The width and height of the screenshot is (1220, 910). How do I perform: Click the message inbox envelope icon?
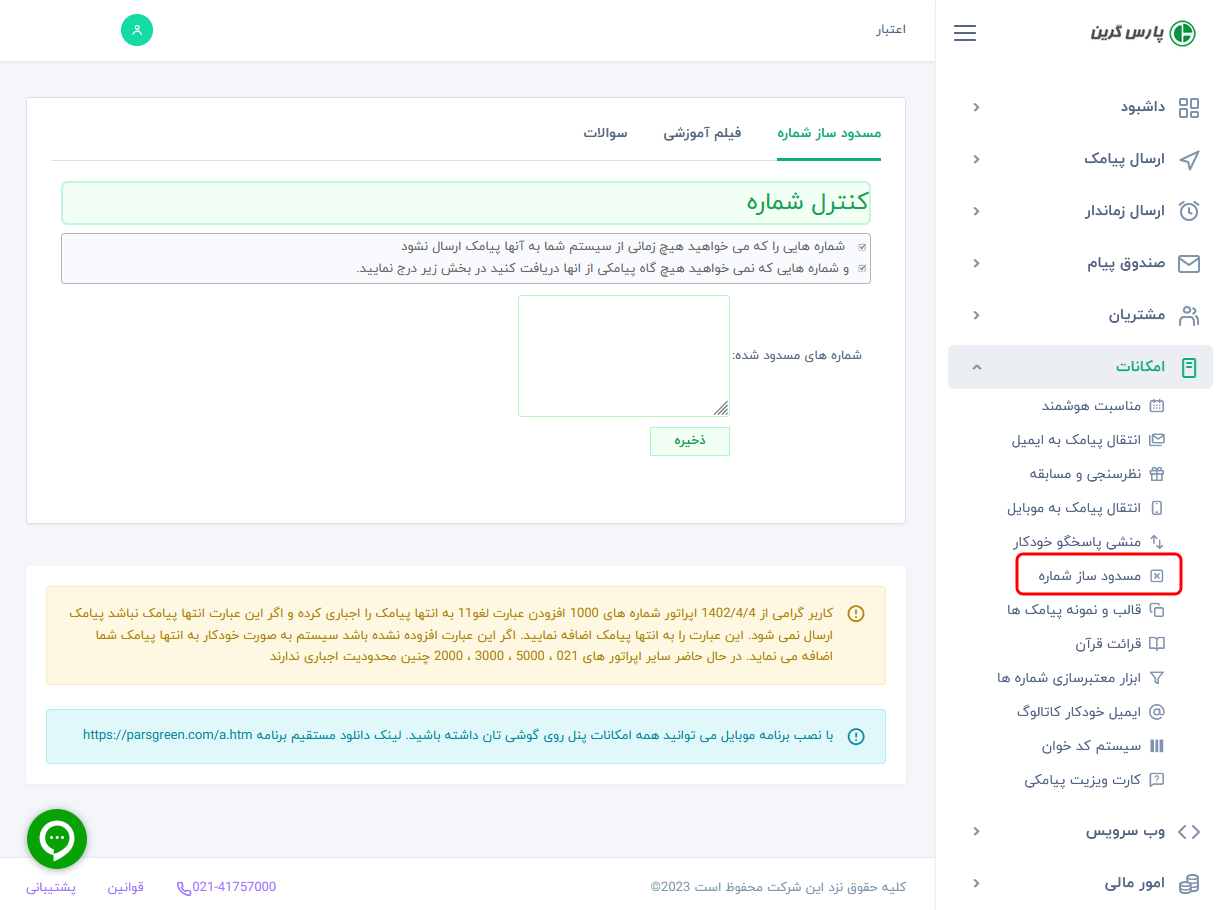tap(1189, 264)
